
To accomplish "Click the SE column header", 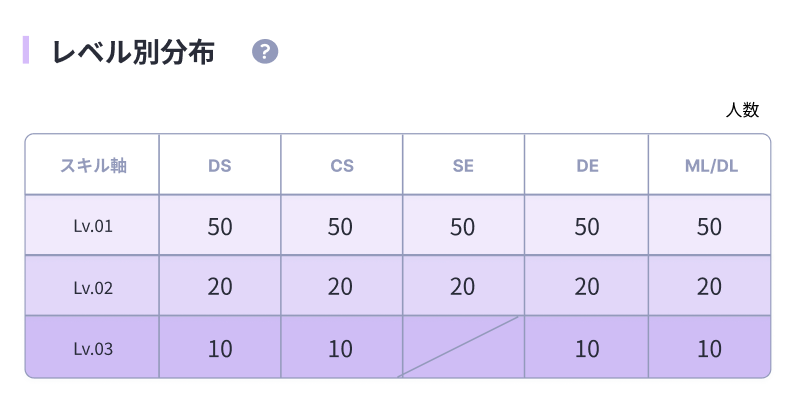I will point(463,165).
